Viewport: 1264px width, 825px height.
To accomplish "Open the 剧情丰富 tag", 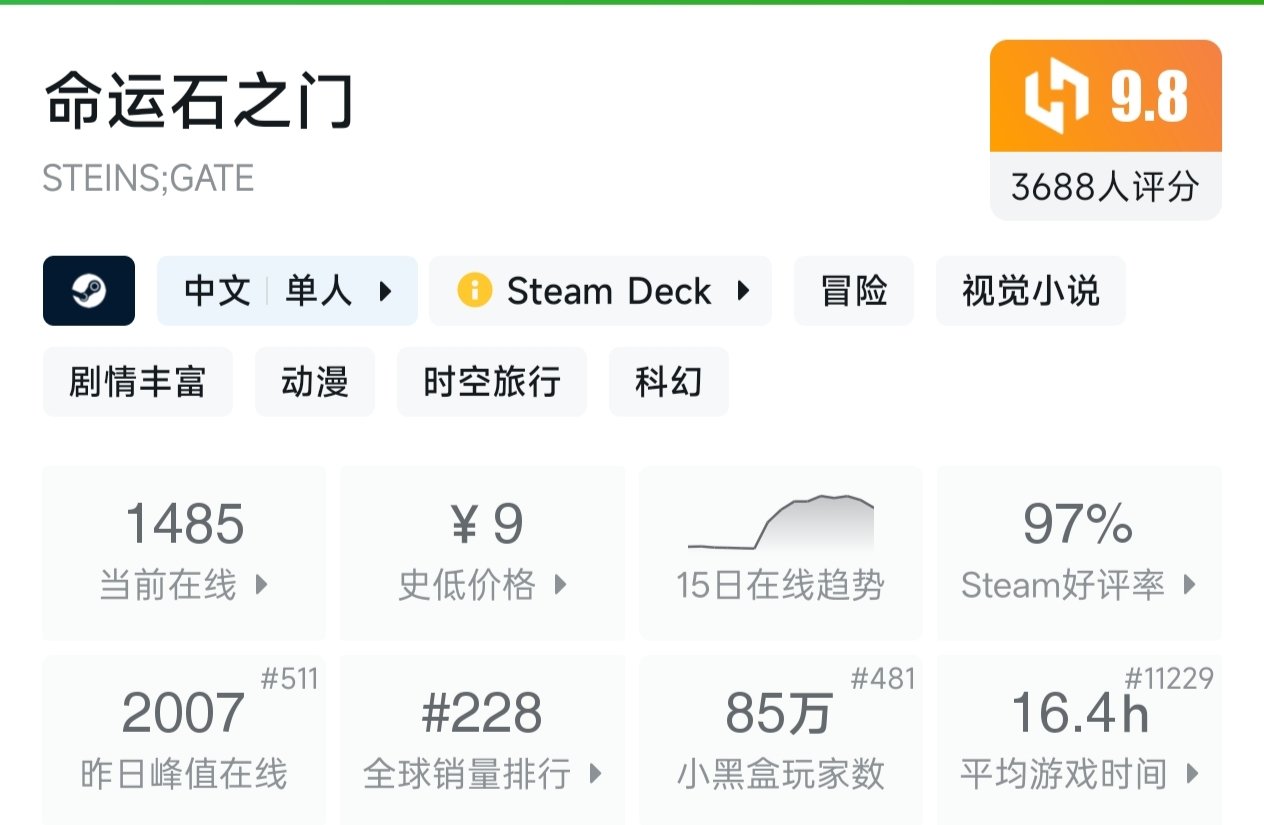I will pos(137,382).
